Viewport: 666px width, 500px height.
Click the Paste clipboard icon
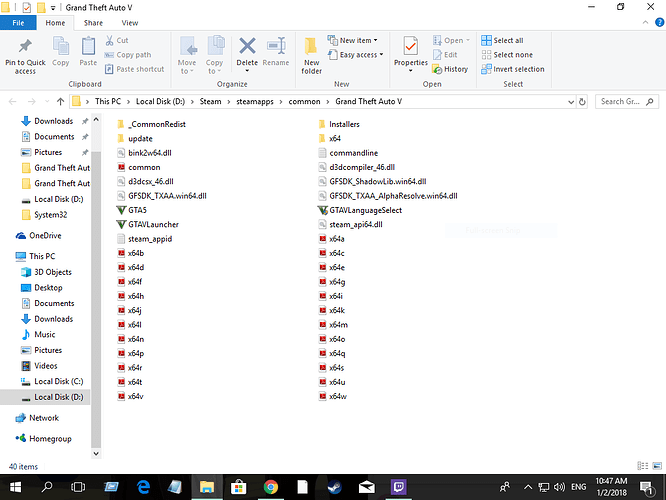88,46
